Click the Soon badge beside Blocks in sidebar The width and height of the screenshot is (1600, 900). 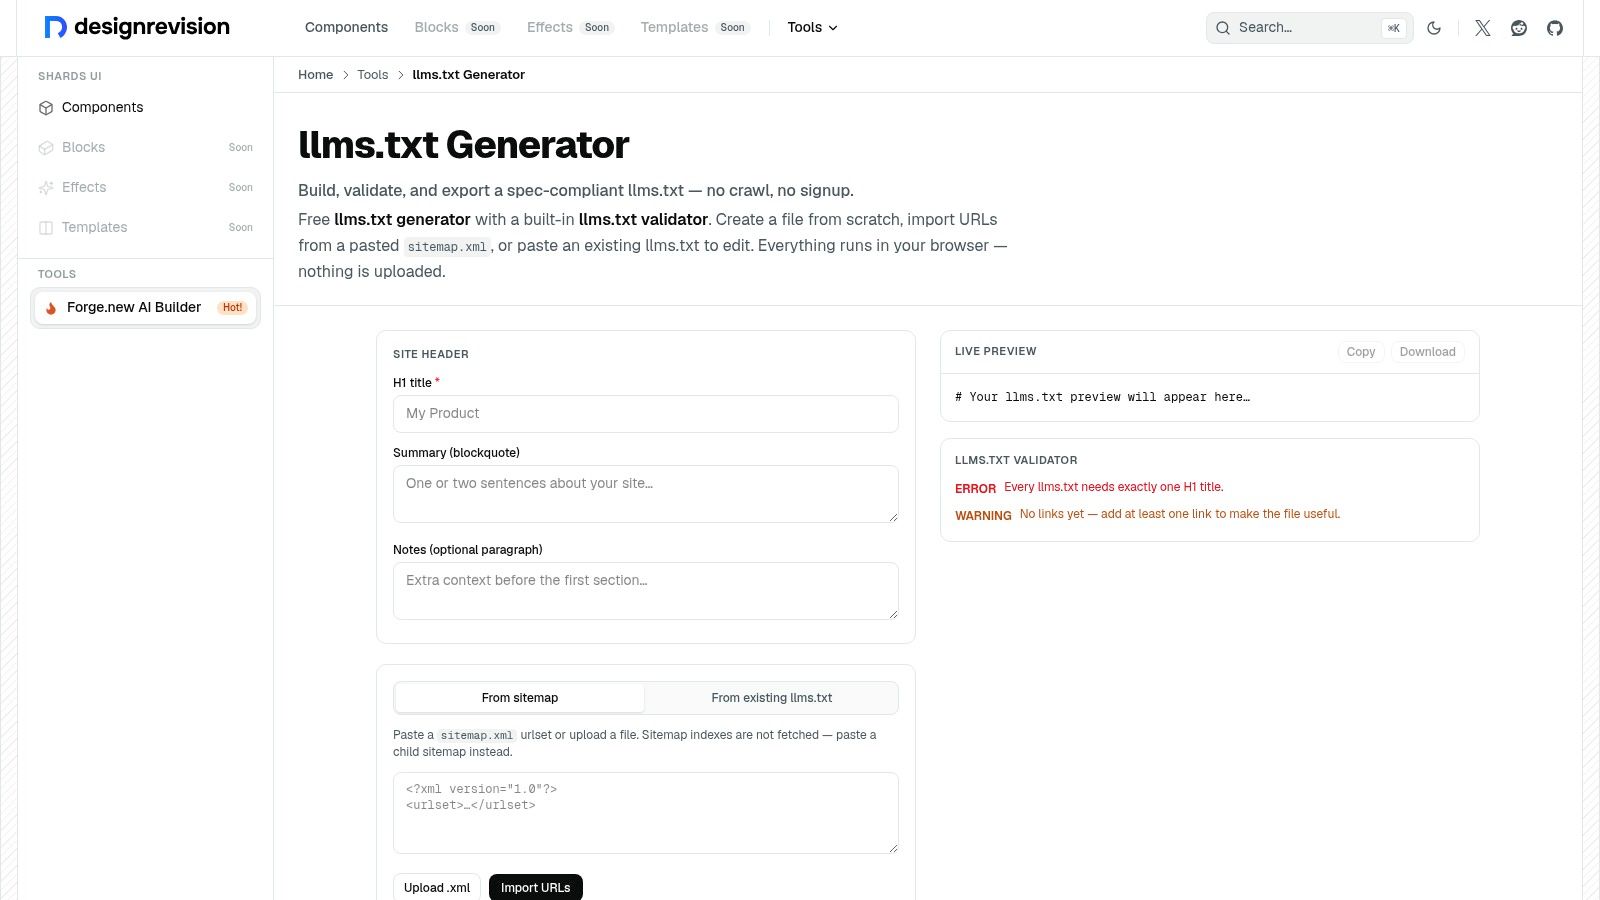[241, 148]
